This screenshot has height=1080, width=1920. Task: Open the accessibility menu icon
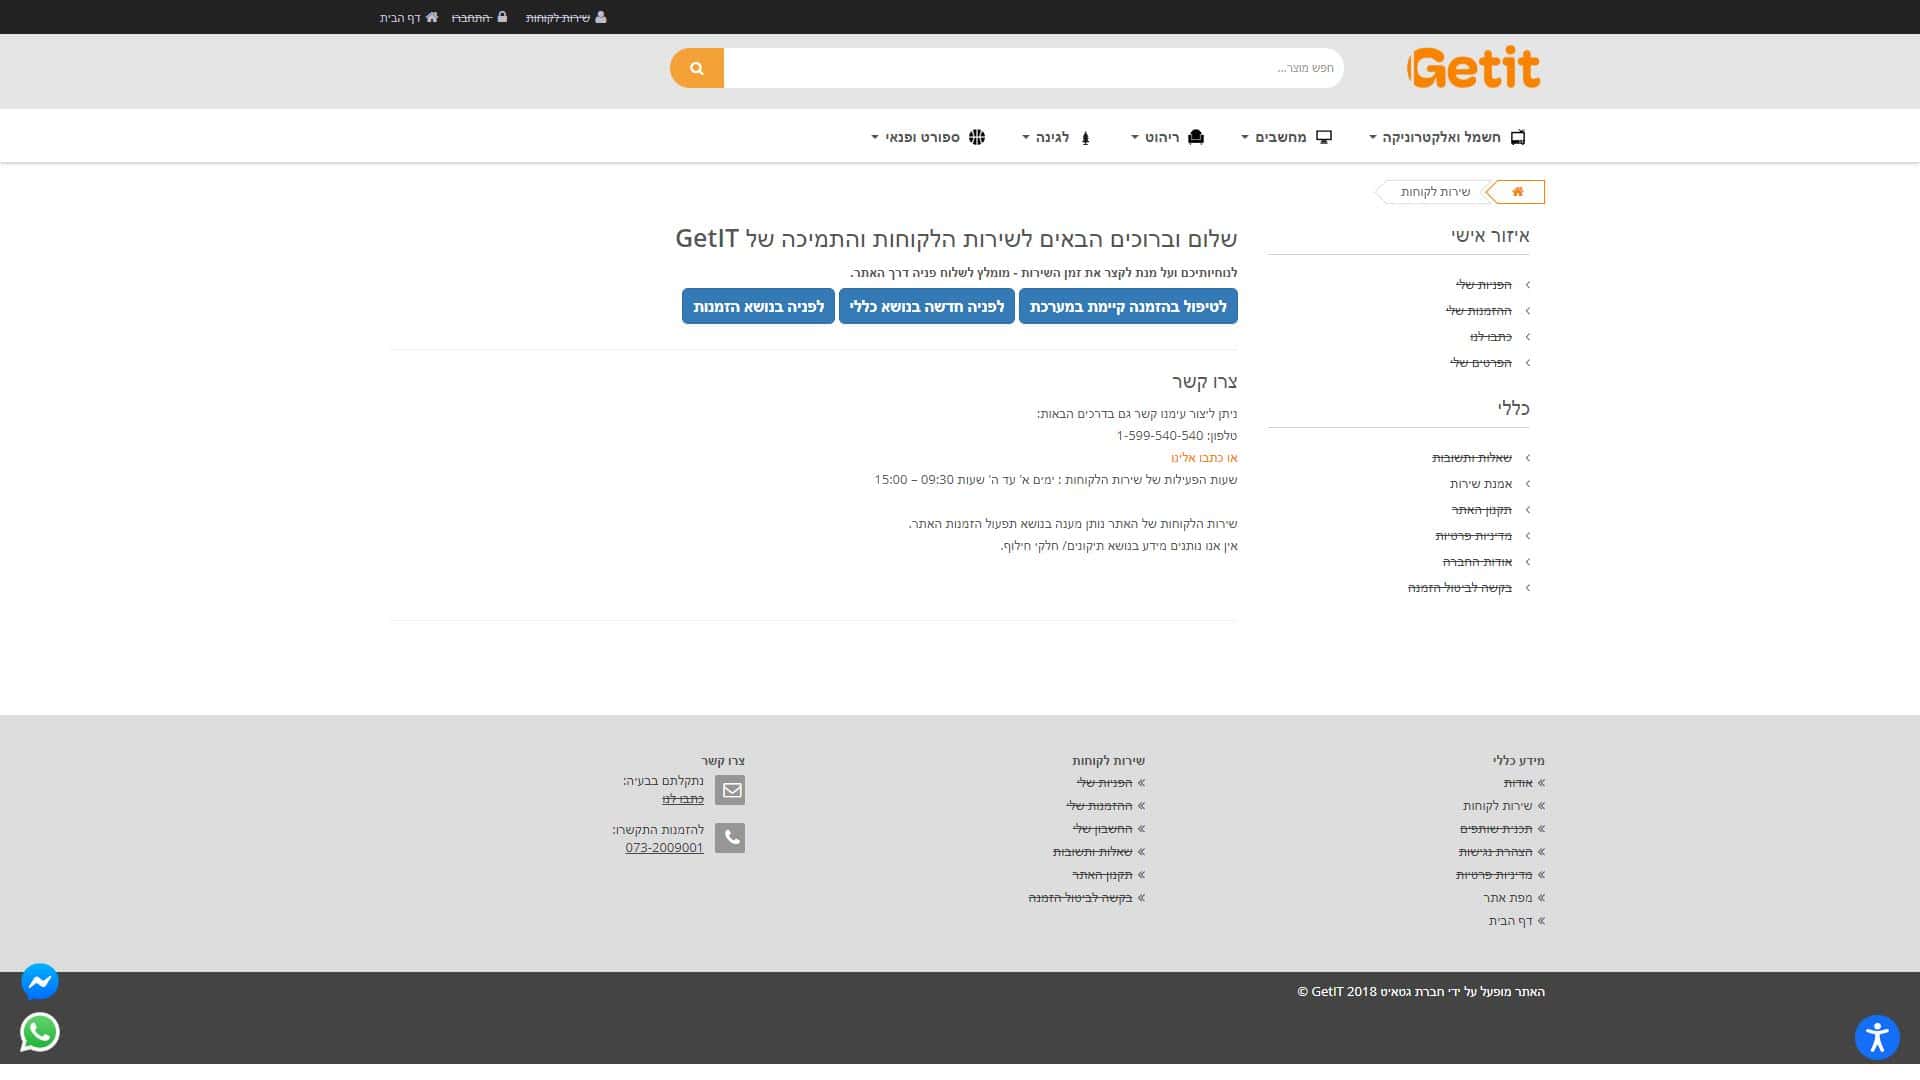(x=1876, y=1037)
